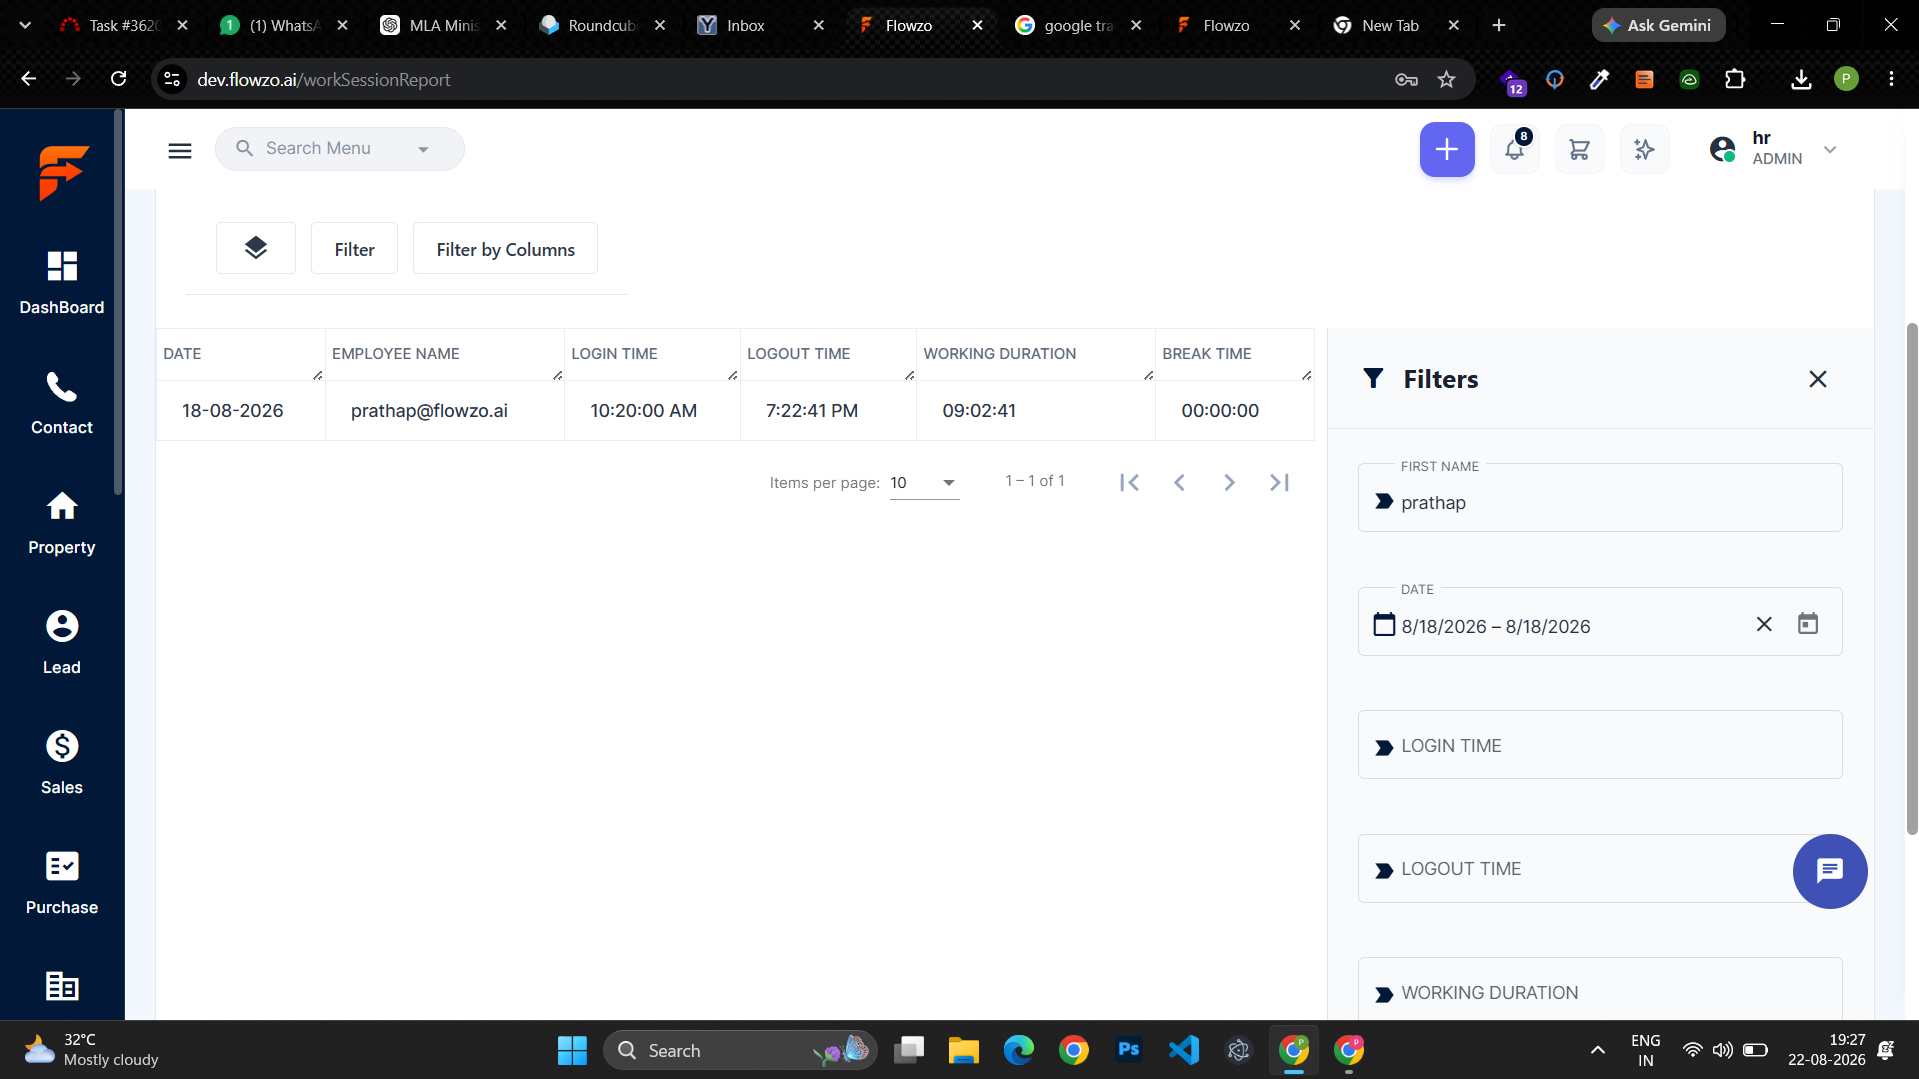Expand the hr ADMIN profile dropdown
This screenshot has height=1079, width=1919.
click(x=1829, y=150)
